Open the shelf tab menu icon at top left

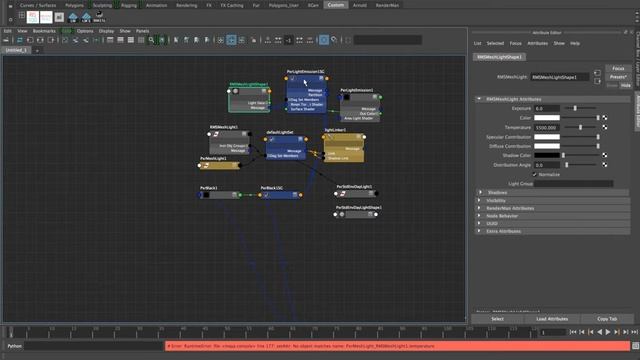[x=11, y=6]
